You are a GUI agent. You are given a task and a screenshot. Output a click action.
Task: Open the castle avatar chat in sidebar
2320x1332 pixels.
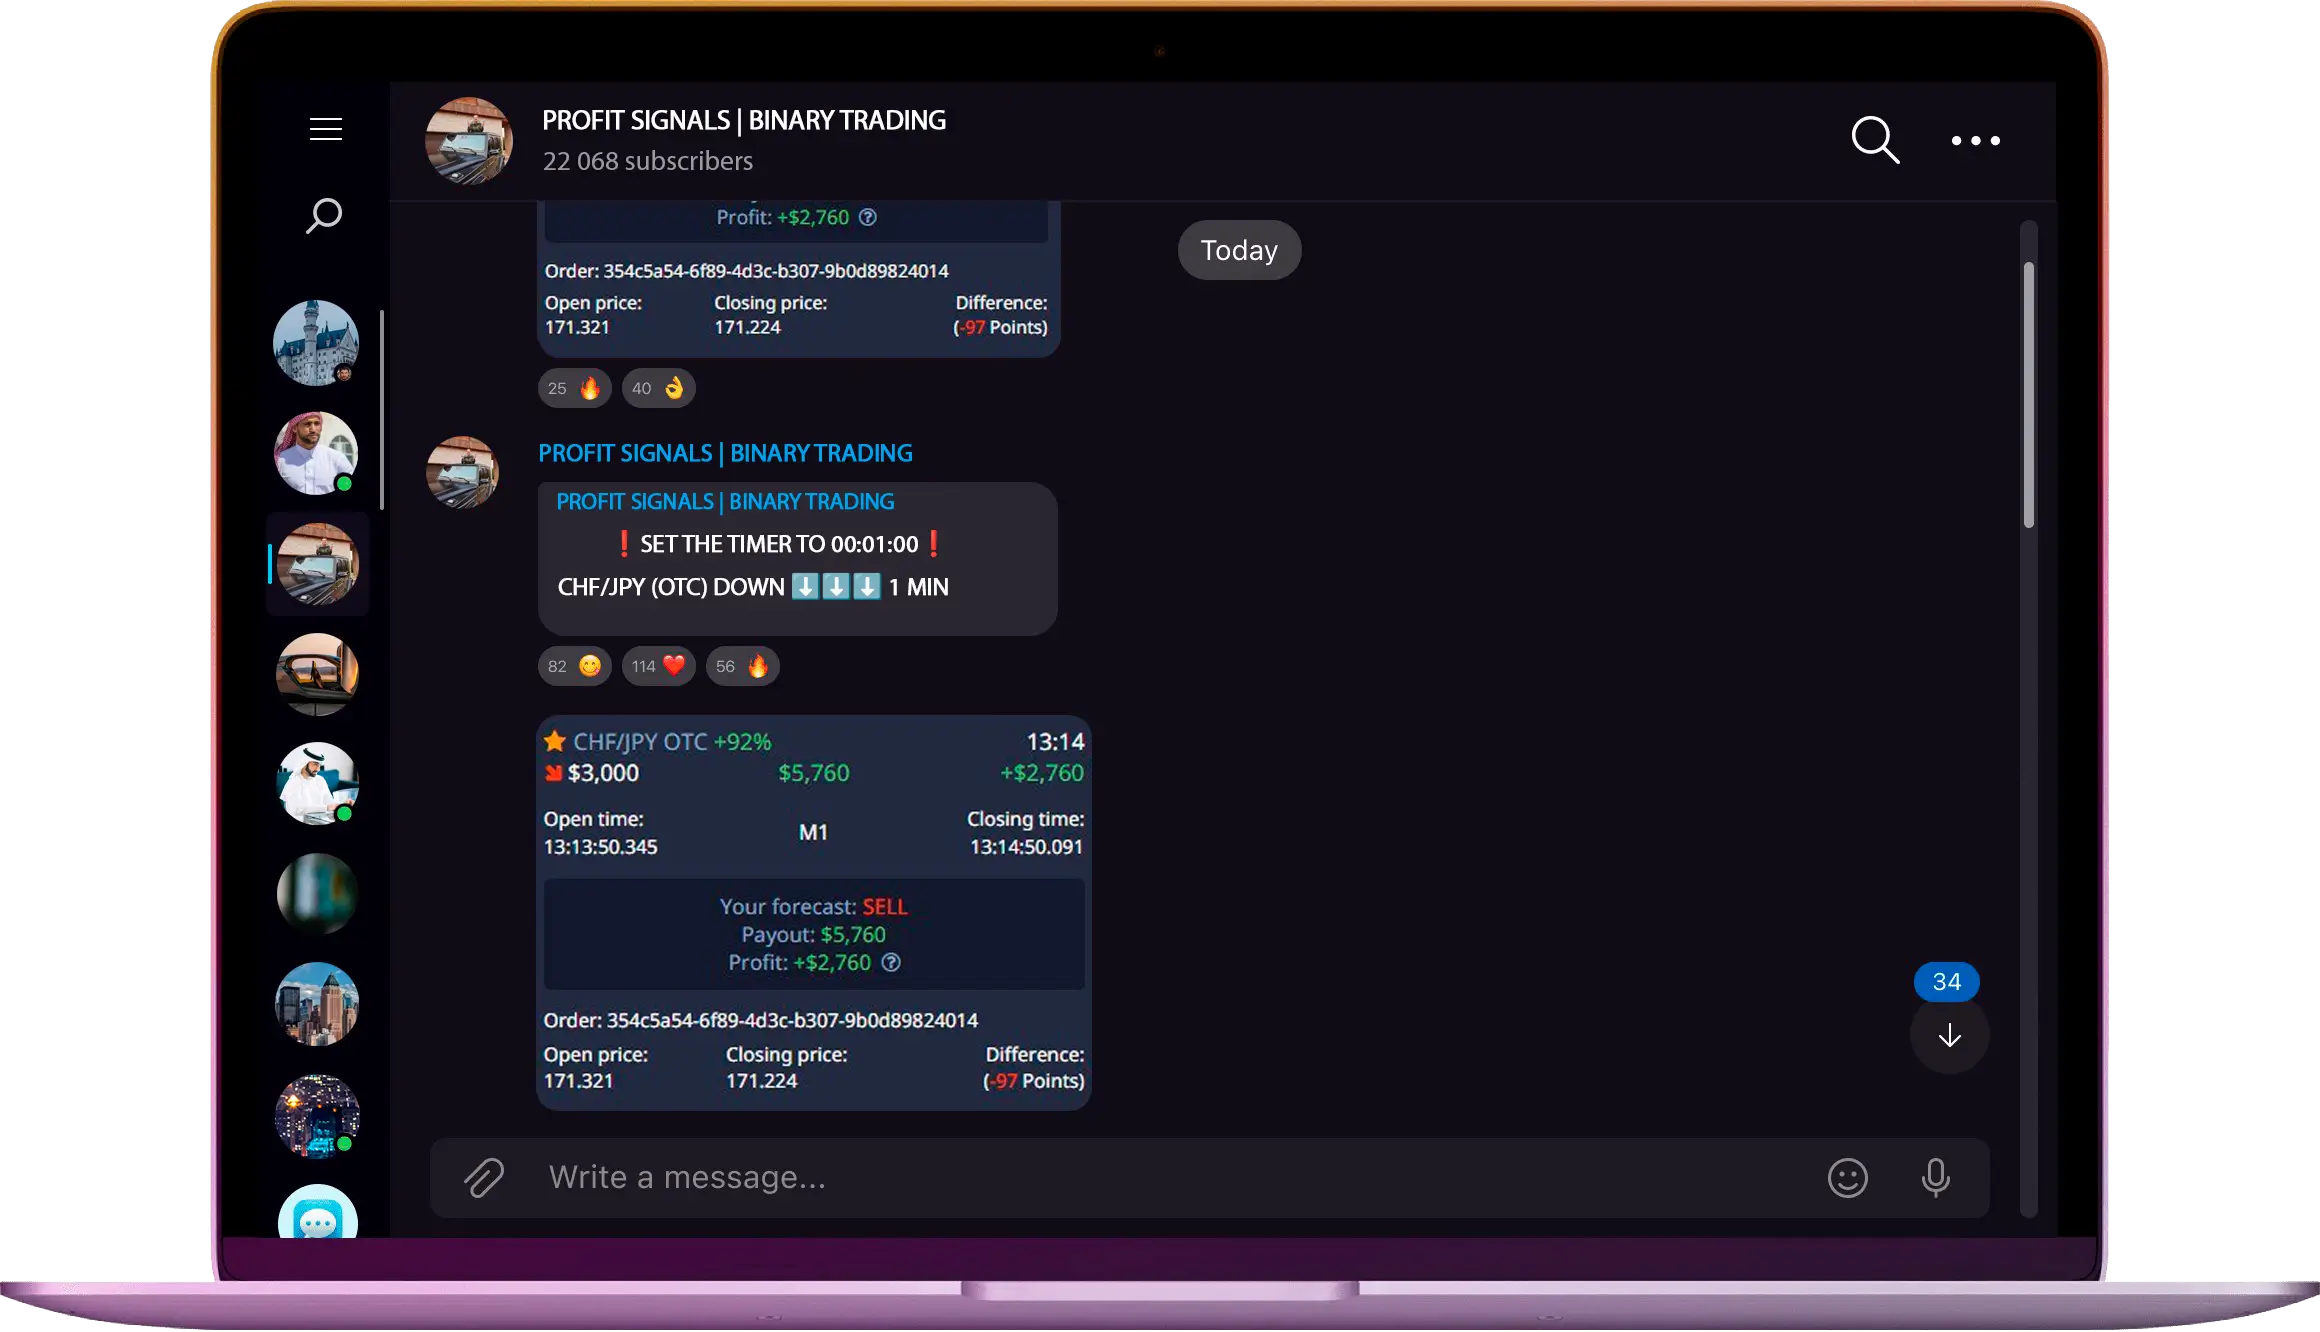coord(316,343)
